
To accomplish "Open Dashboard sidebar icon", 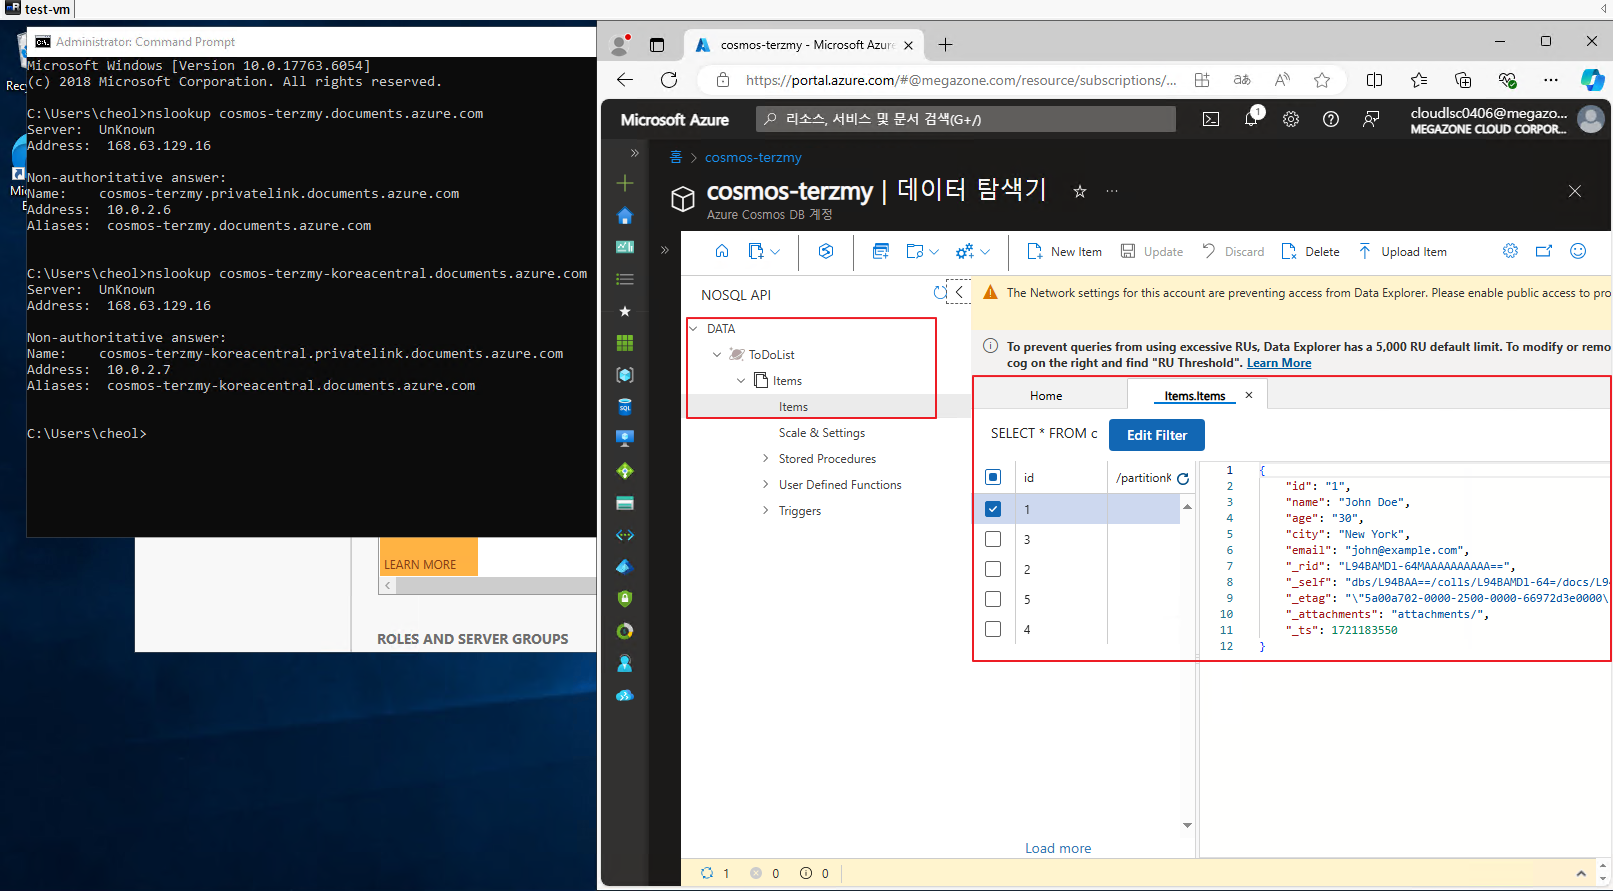I will point(625,247).
